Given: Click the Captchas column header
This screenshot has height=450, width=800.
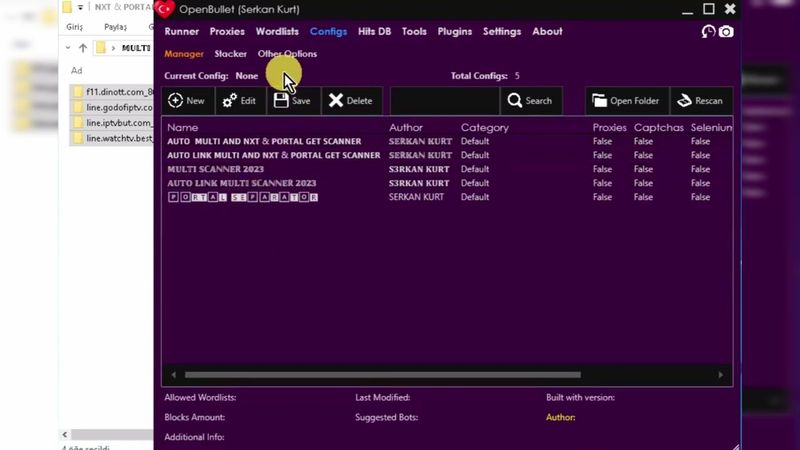Looking at the screenshot, I should click(659, 128).
